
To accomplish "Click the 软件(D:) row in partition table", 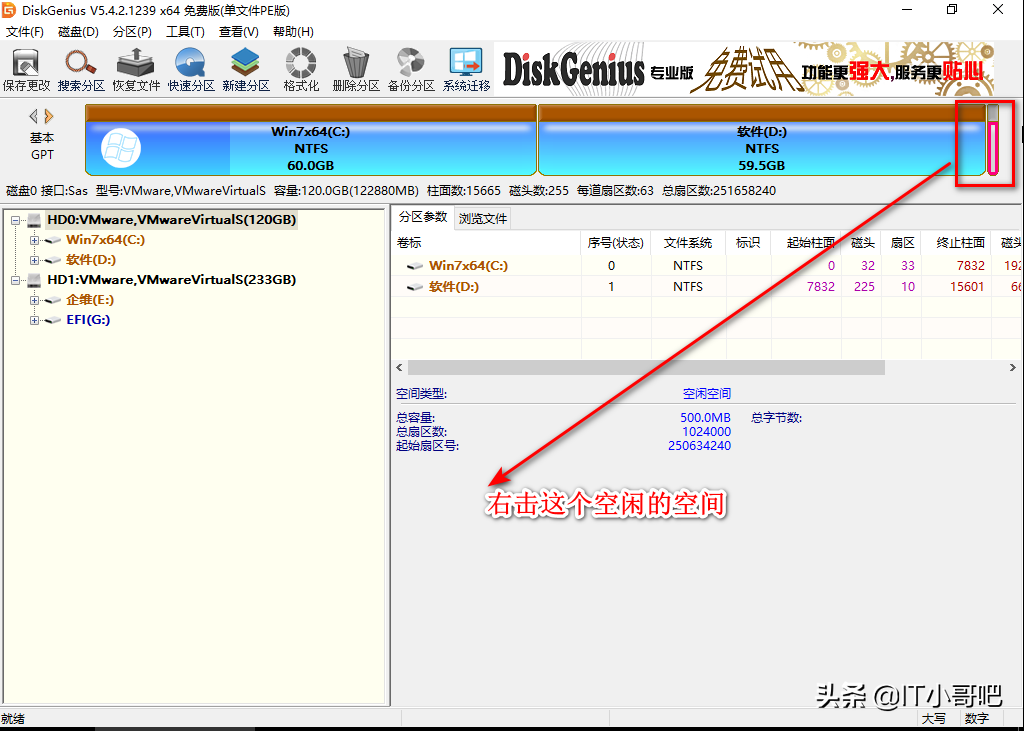I will [x=707, y=286].
